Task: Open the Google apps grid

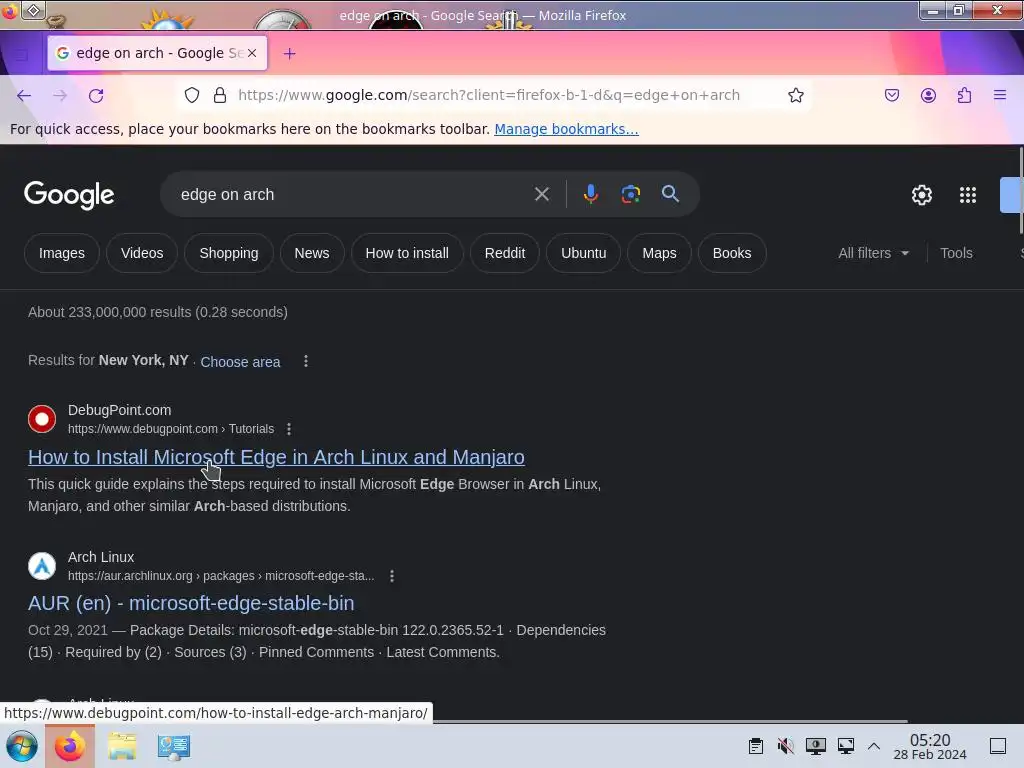Action: pos(968,195)
